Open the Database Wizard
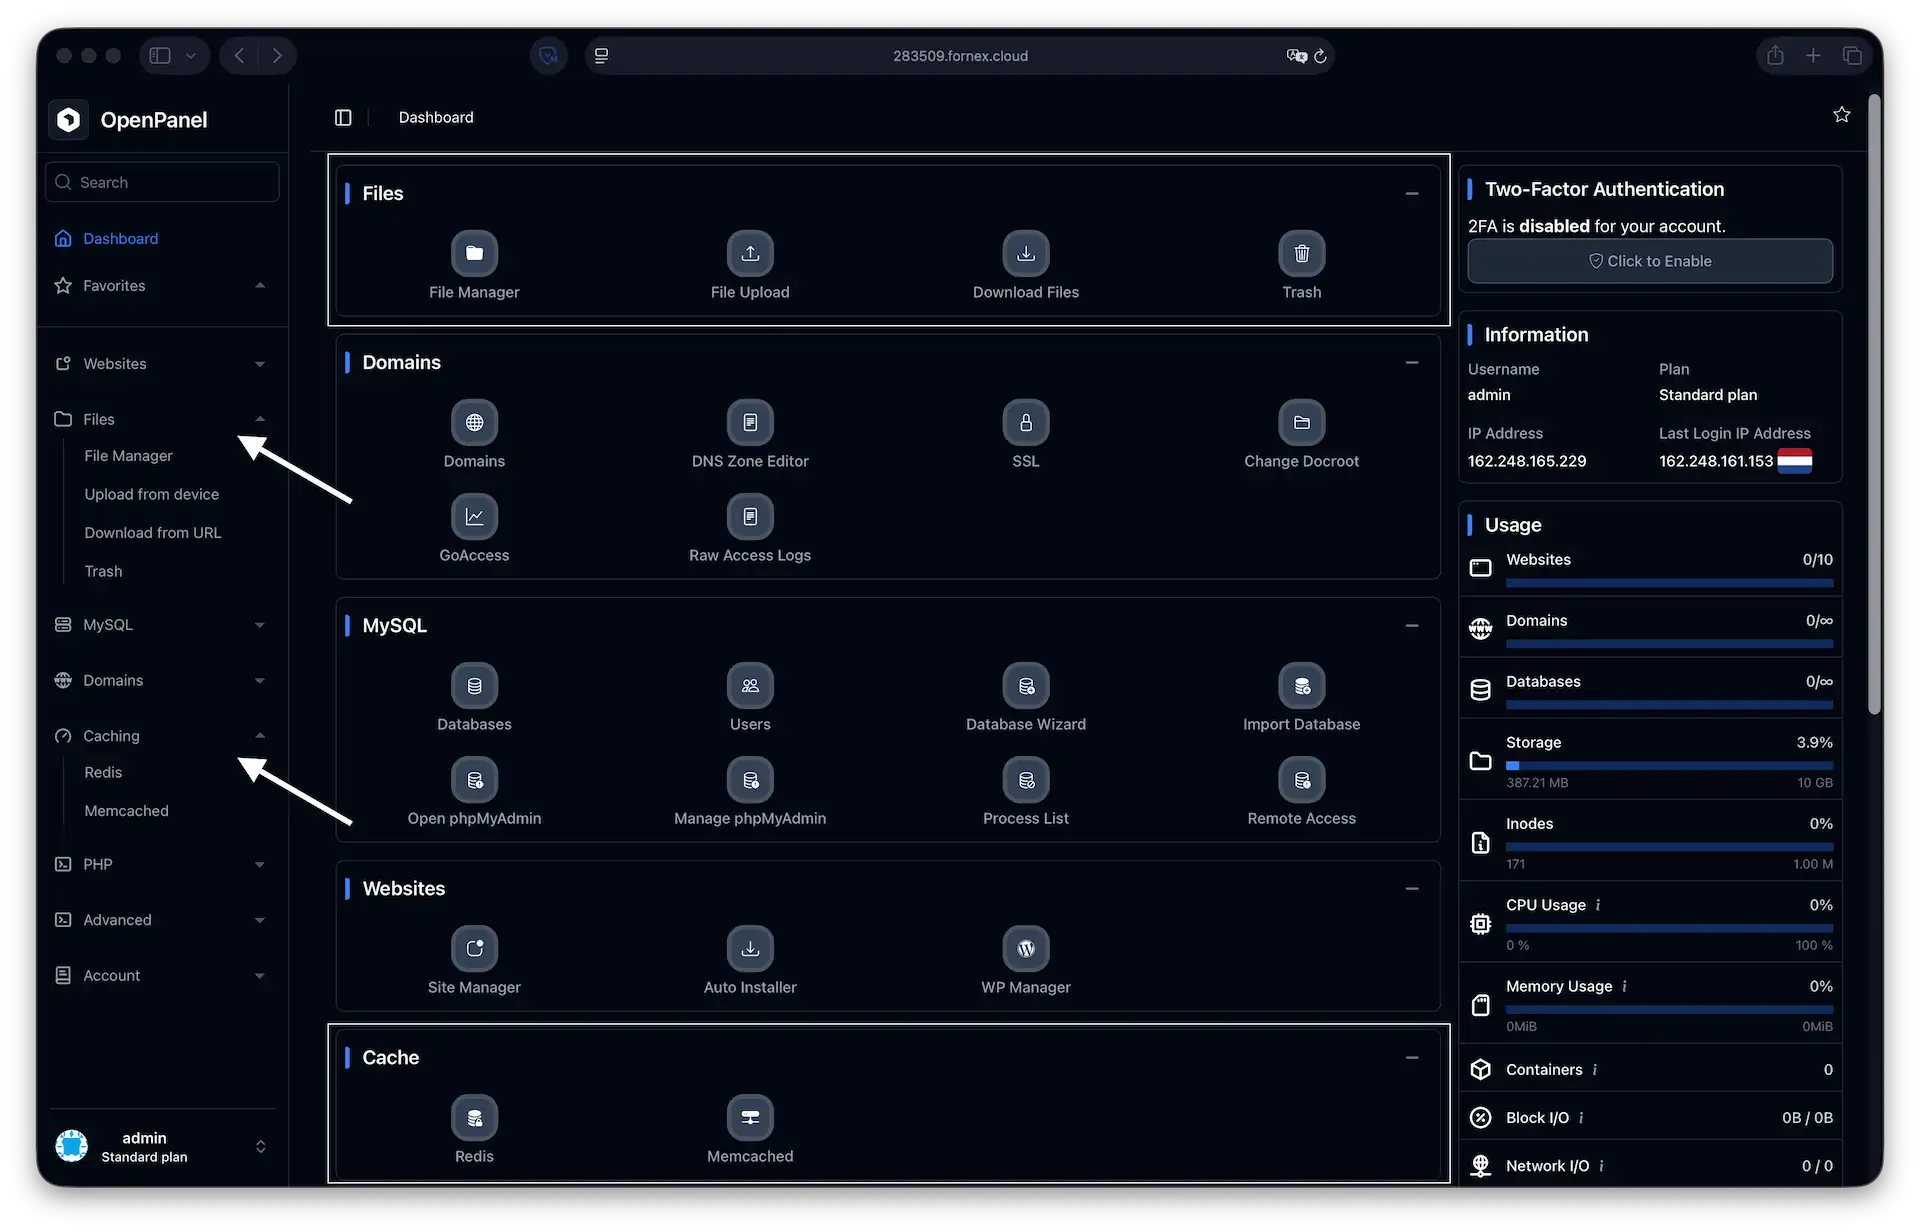This screenshot has height=1232, width=1920. pyautogui.click(x=1025, y=686)
